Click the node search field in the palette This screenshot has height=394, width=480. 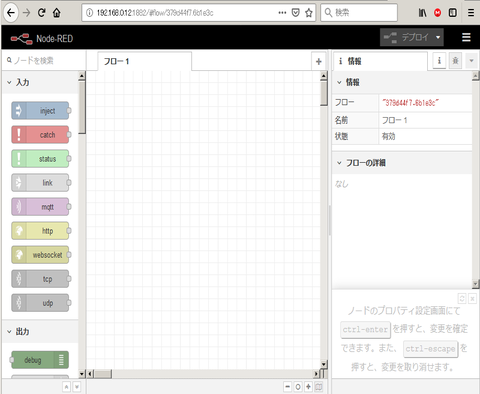(x=44, y=60)
